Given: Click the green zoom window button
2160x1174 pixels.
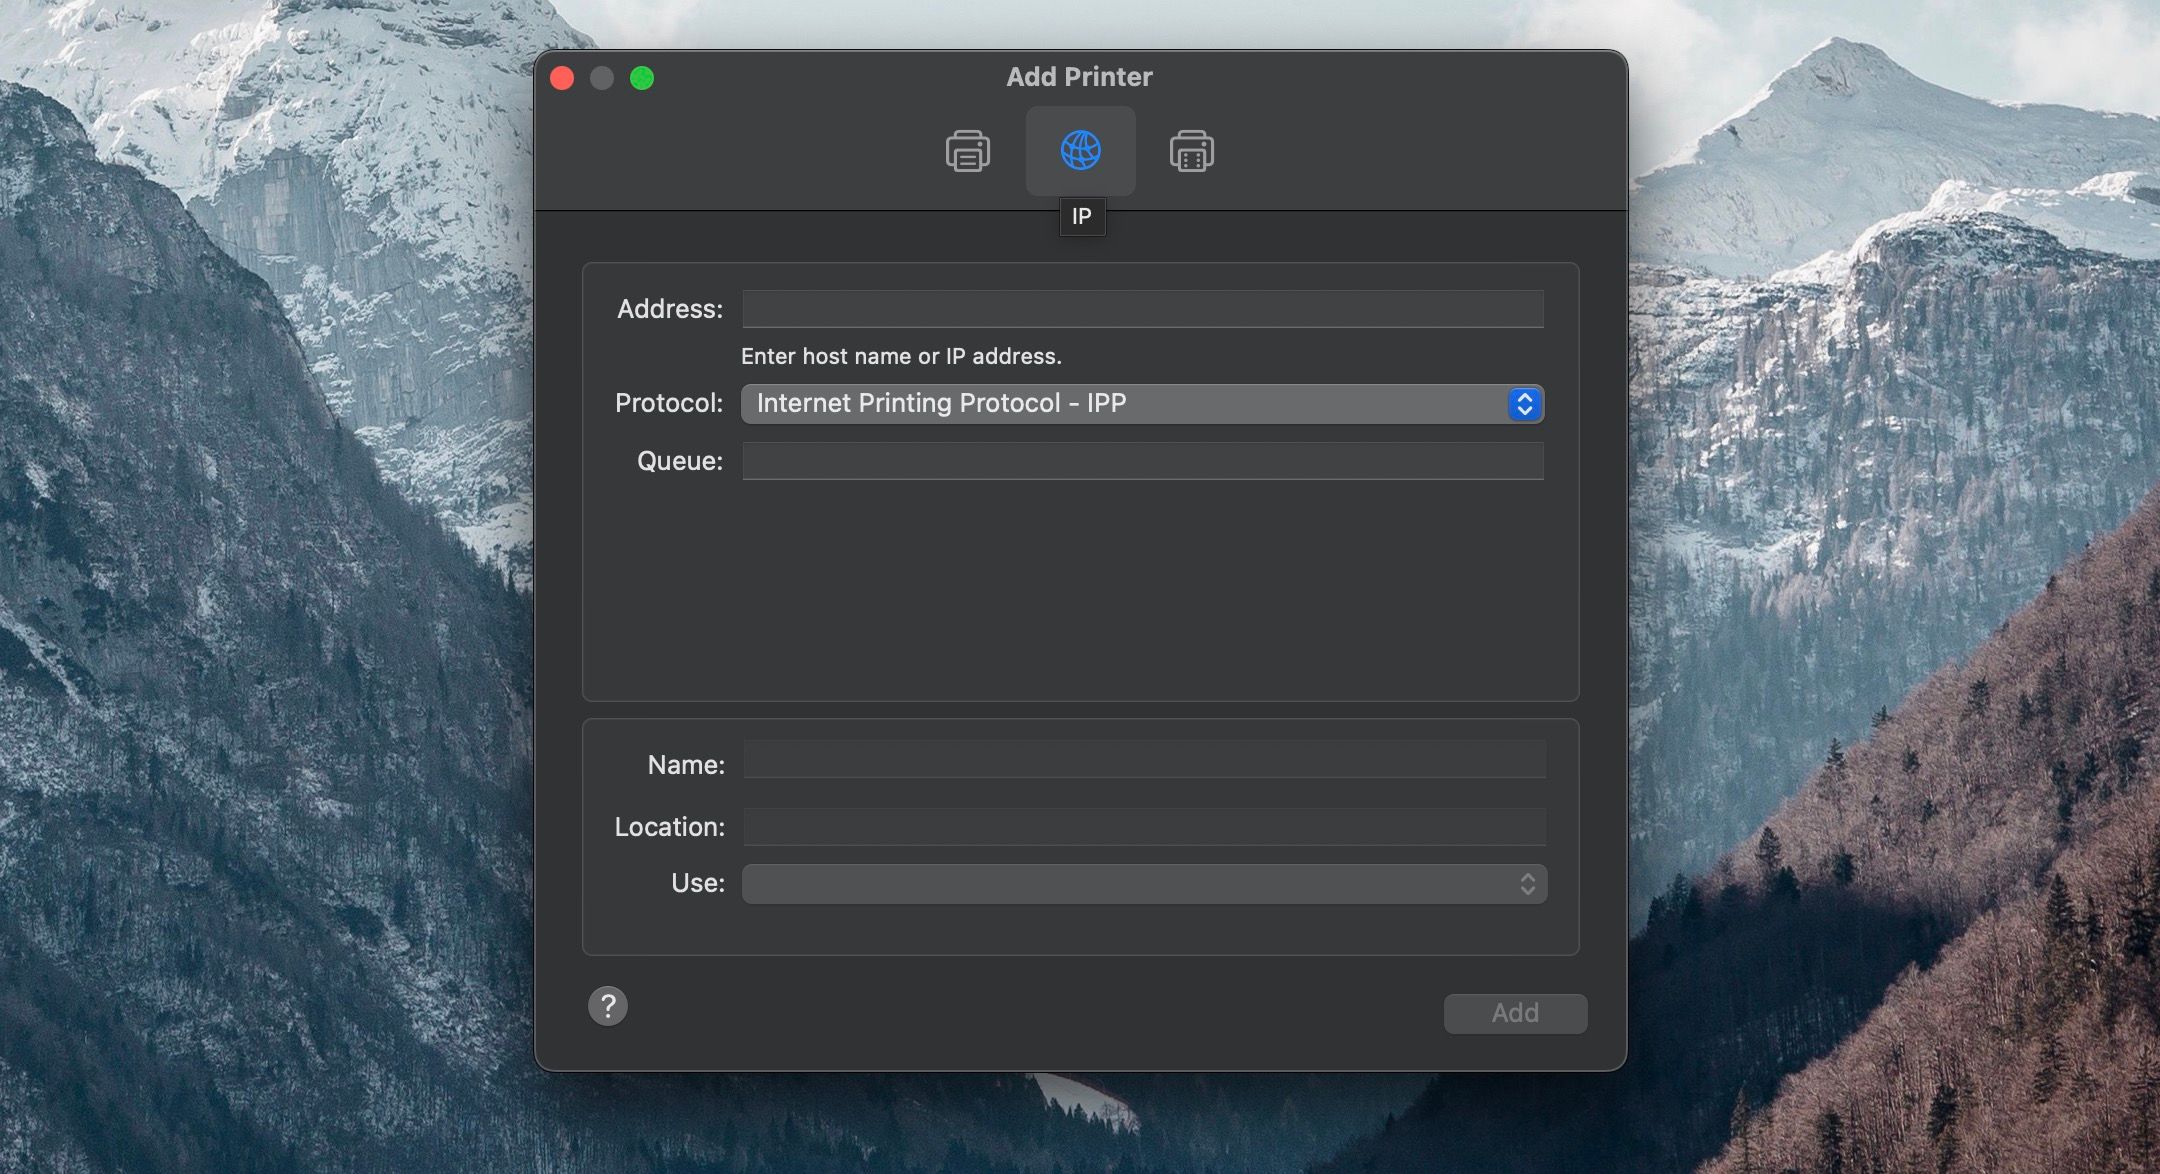Looking at the screenshot, I should (x=642, y=78).
